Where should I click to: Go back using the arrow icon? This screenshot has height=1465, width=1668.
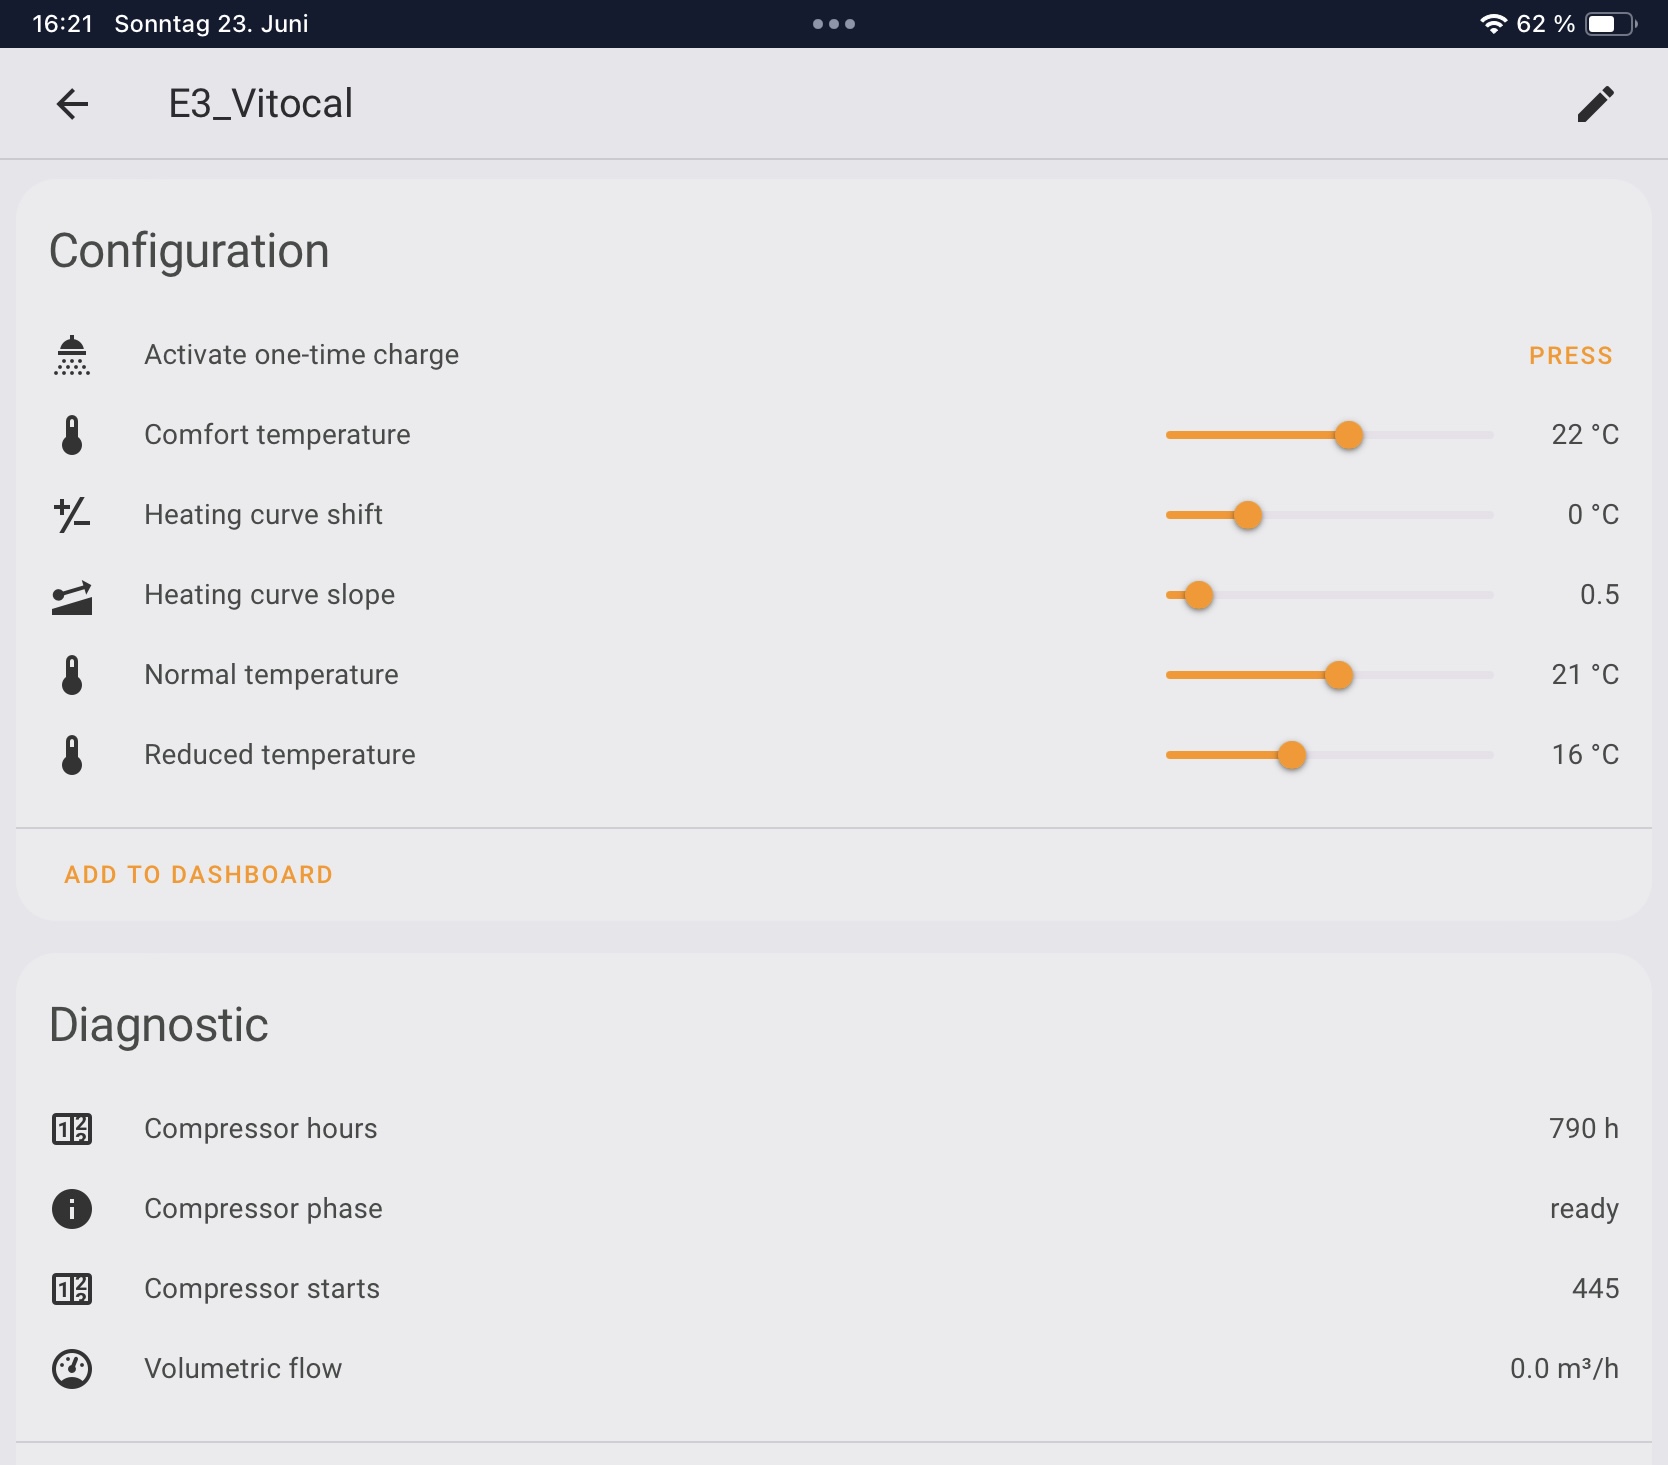(x=72, y=104)
